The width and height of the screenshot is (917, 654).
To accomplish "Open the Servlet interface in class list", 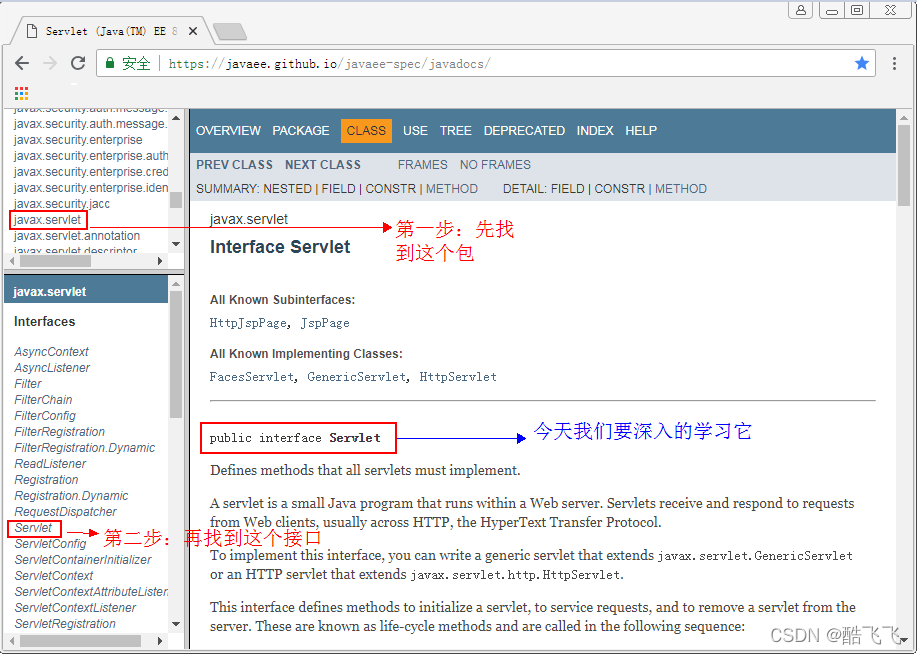I will tap(33, 528).
